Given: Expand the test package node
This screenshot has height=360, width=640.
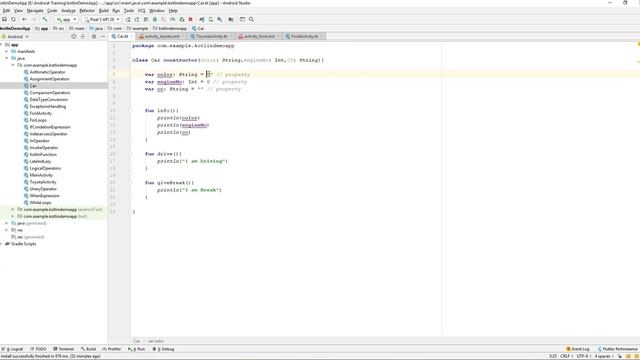Looking at the screenshot, I should 13,216.
